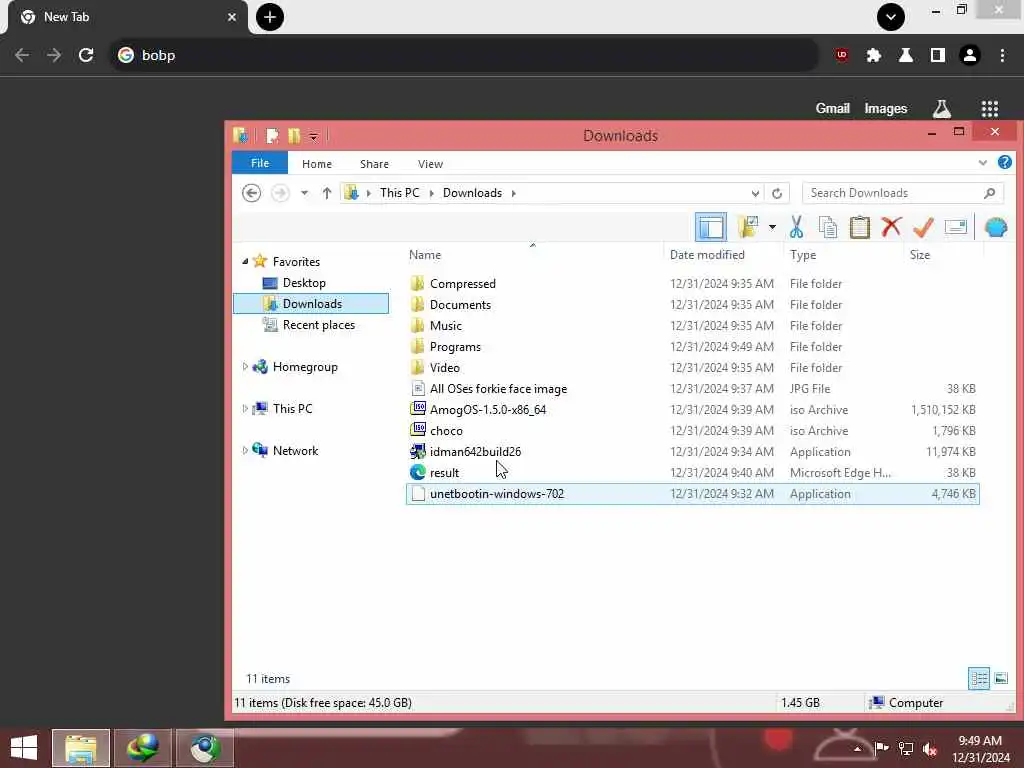Select Recent places in Favorites
This screenshot has width=1024, height=768.
(319, 325)
